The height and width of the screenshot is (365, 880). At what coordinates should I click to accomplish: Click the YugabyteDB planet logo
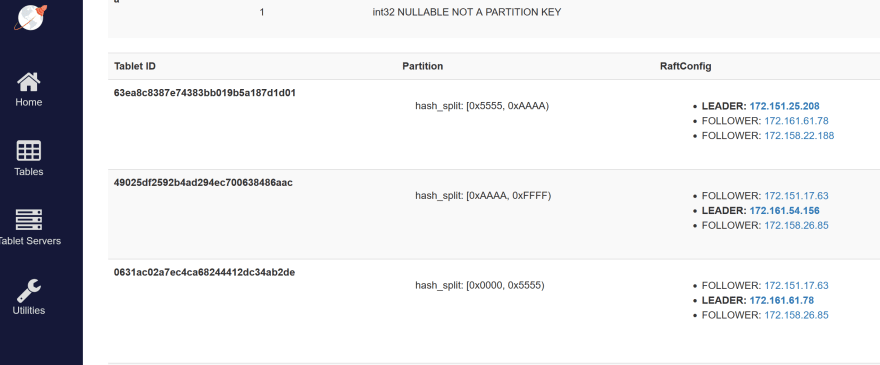point(30,17)
